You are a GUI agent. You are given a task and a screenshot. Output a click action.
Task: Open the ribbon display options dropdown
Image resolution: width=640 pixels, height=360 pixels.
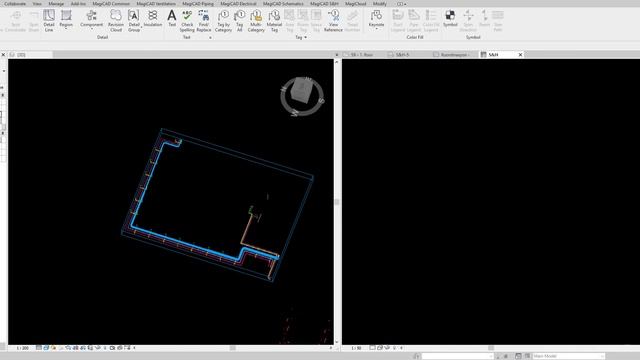click(402, 4)
